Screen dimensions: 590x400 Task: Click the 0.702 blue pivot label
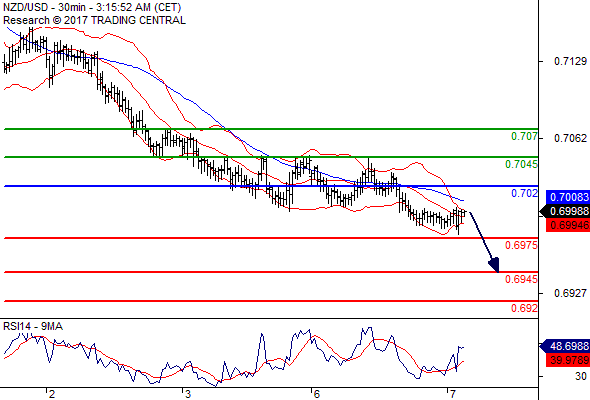(524, 193)
